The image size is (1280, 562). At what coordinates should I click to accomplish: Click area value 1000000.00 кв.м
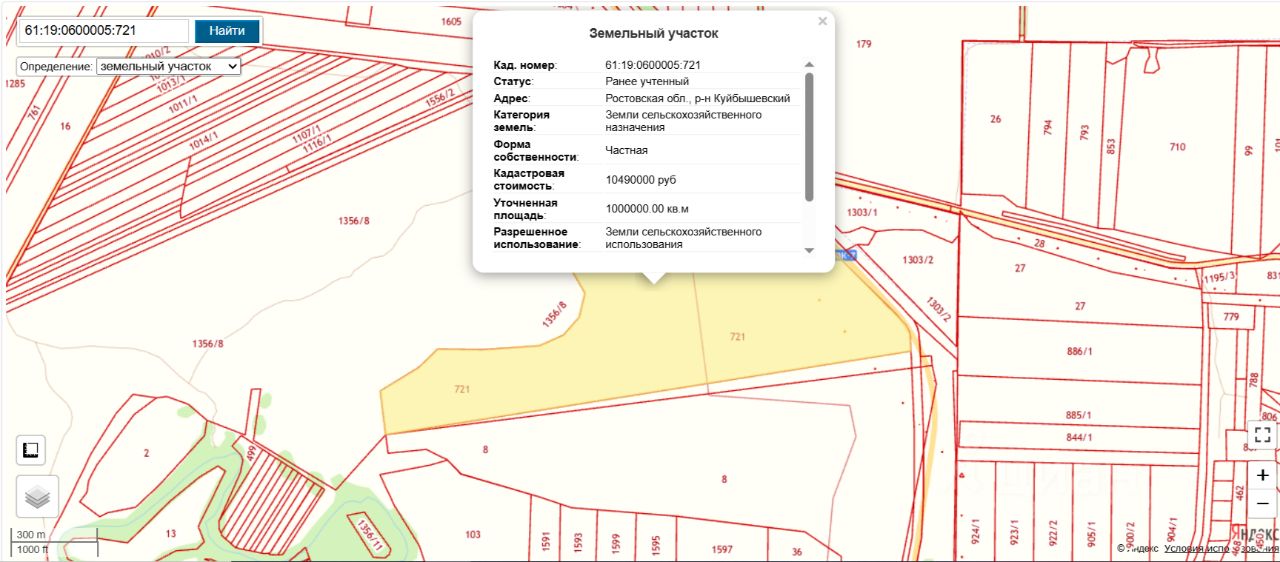point(647,209)
